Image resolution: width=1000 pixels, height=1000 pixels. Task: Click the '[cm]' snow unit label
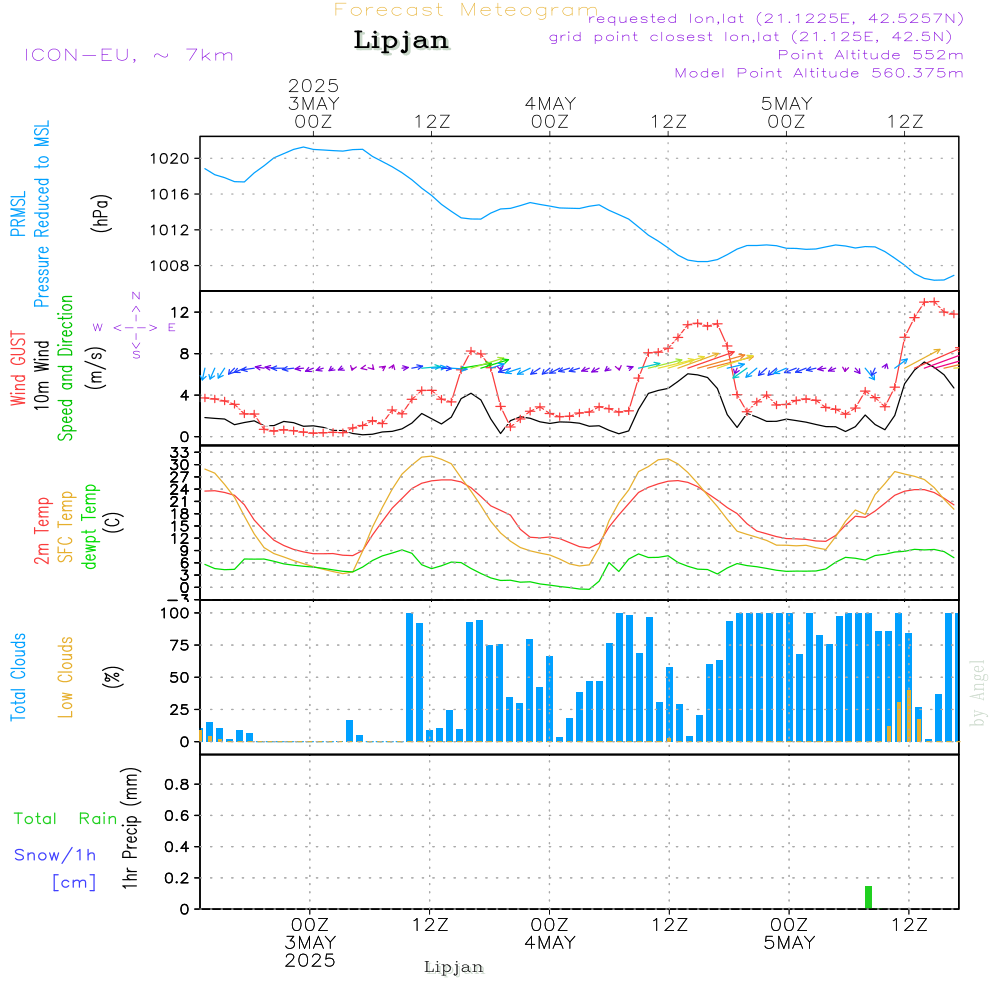coord(74,883)
